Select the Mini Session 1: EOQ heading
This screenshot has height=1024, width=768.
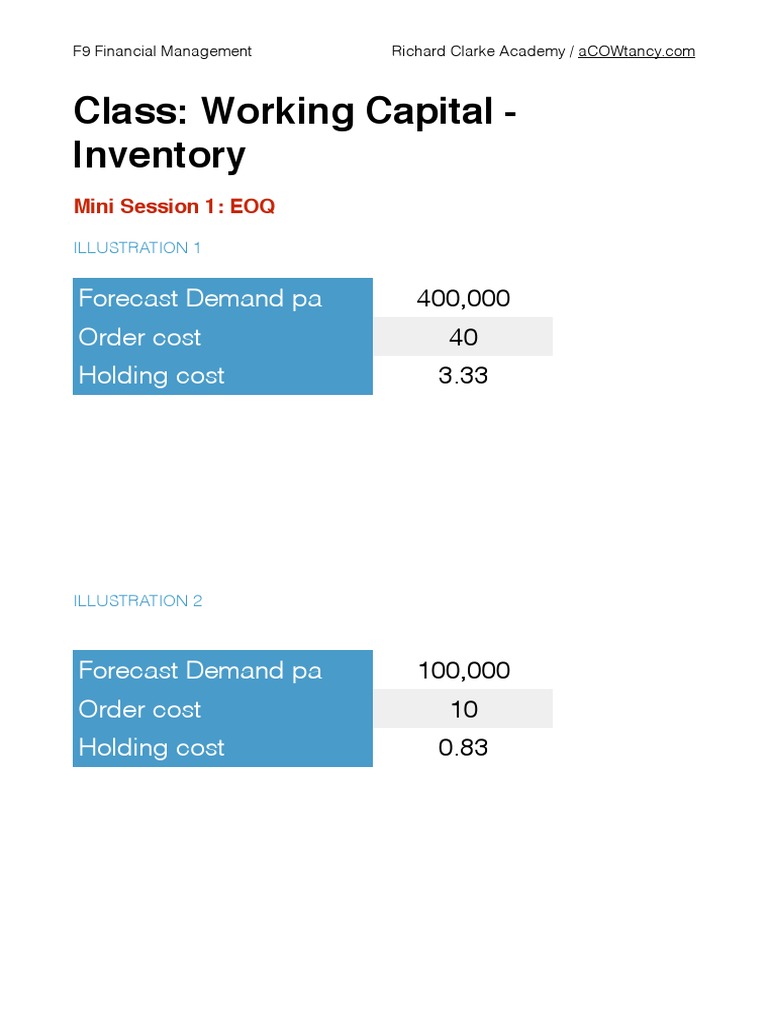point(174,207)
